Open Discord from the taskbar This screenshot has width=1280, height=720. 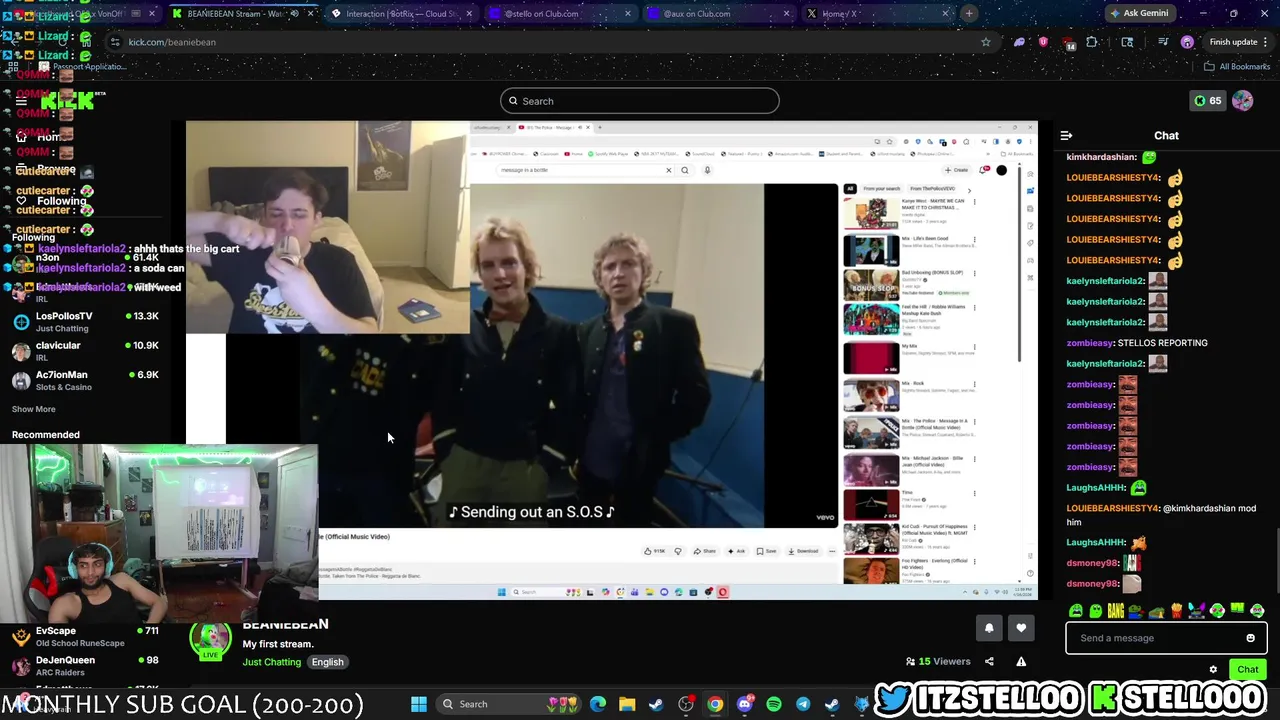(744, 704)
